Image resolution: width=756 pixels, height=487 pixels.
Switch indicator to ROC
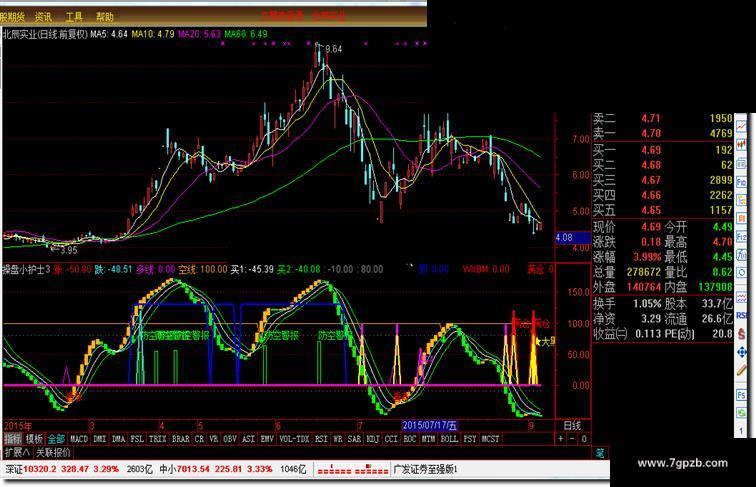pyautogui.click(x=409, y=439)
